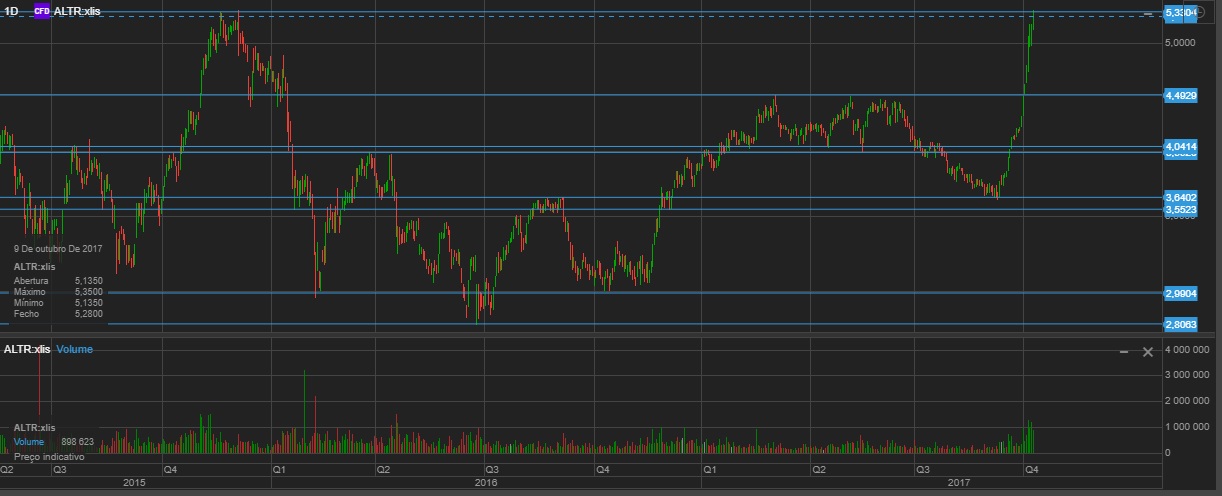The height and width of the screenshot is (496, 1222).
Task: Click the 5,0000 value on the price axis
Action: click(1180, 43)
